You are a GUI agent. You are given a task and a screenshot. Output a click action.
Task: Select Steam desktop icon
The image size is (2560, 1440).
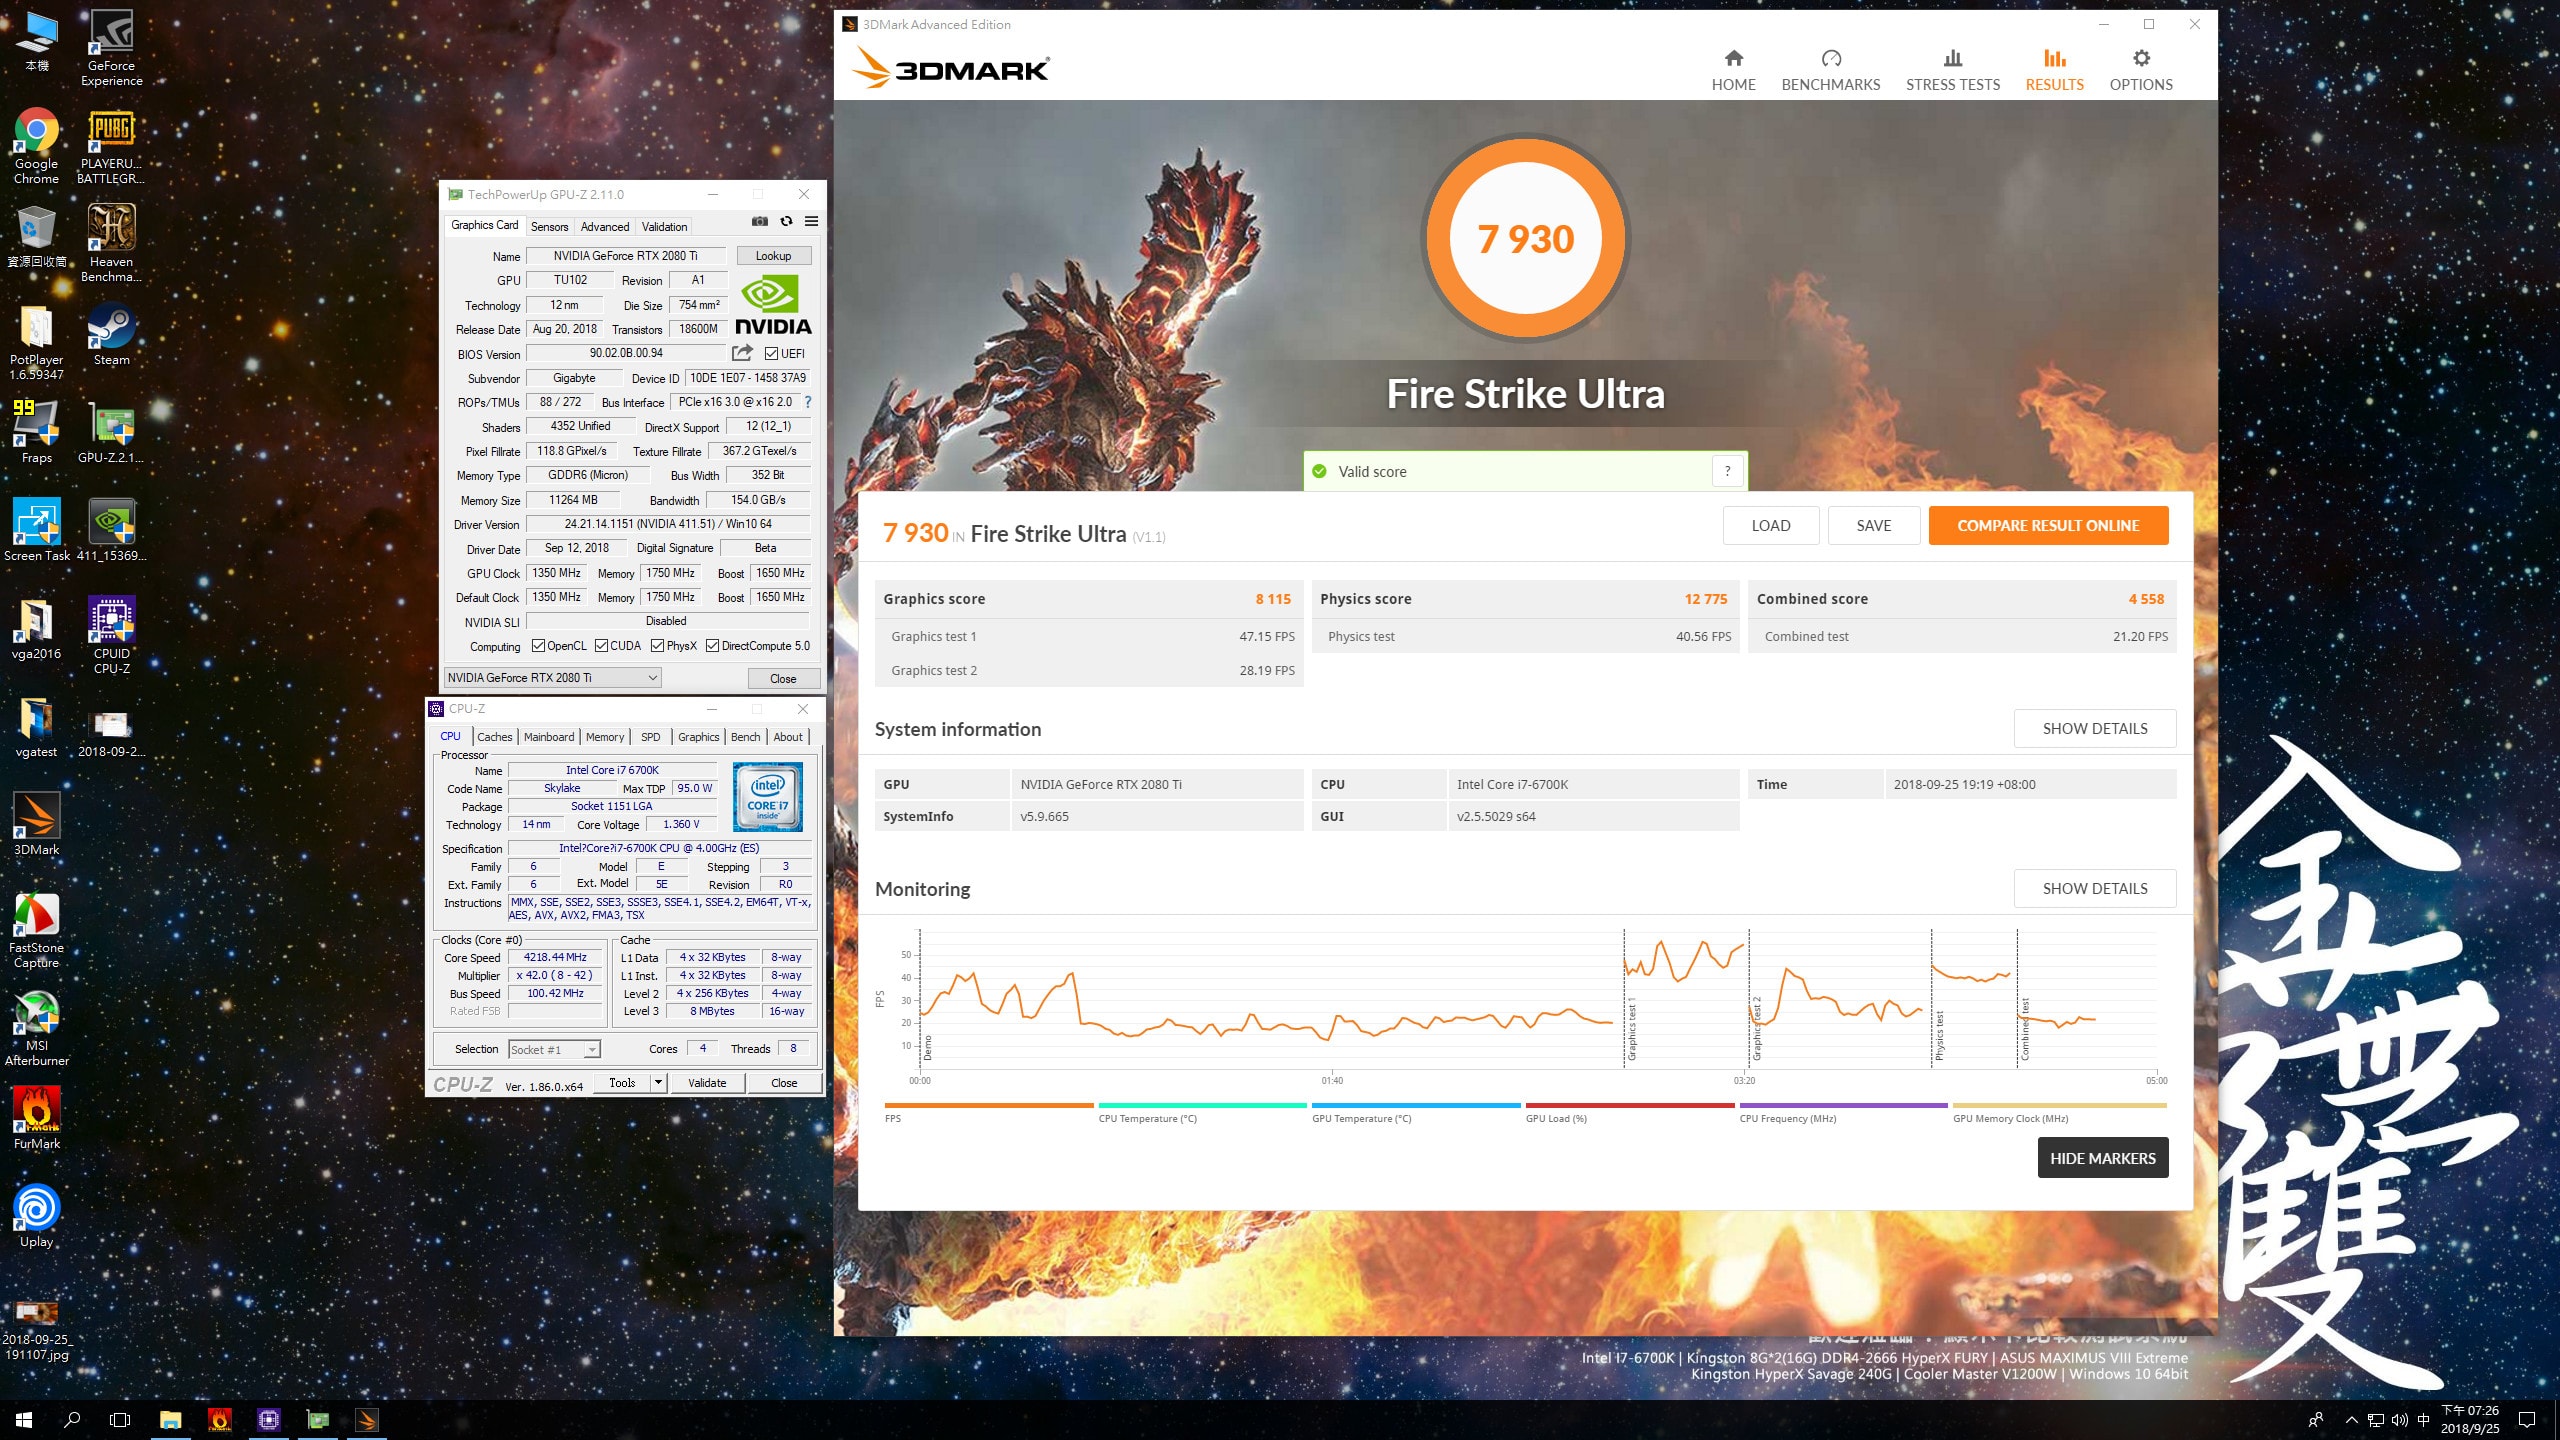111,335
